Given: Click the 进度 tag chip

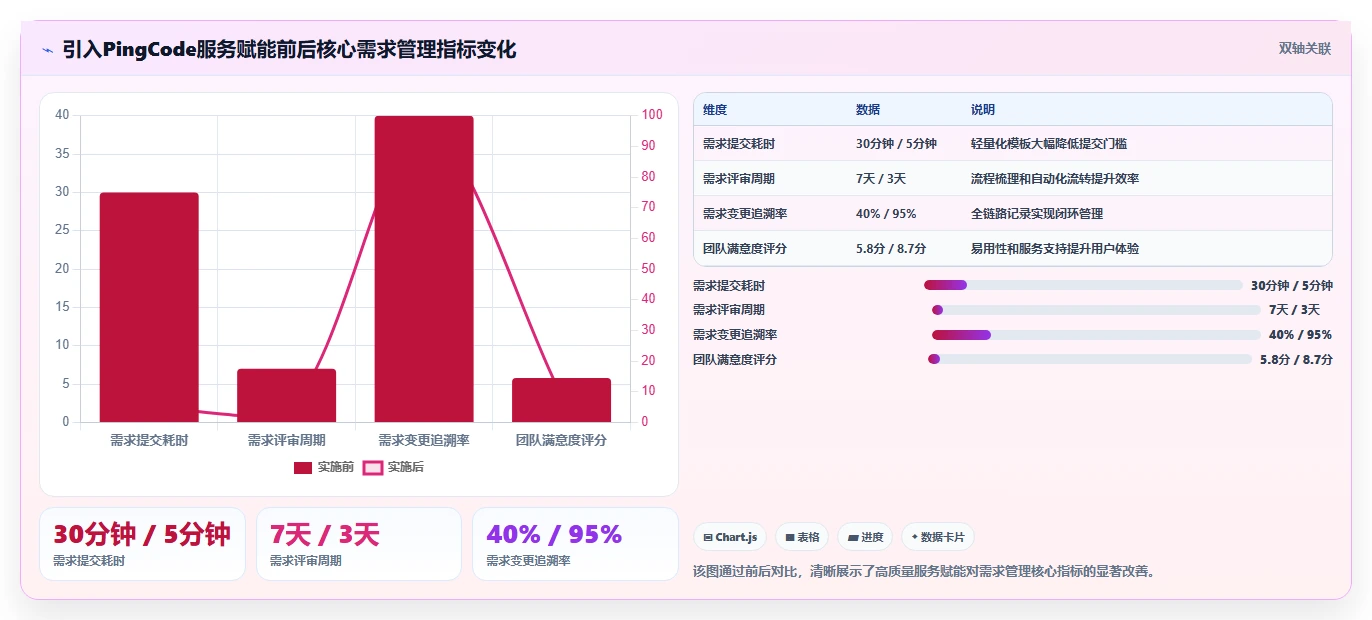Looking at the screenshot, I should 865,537.
